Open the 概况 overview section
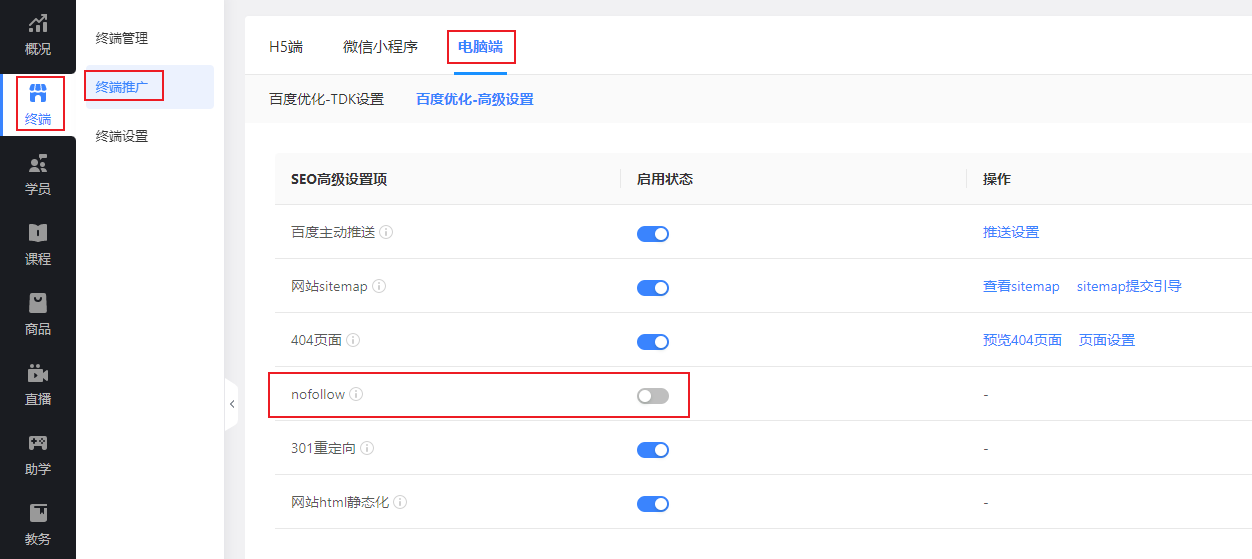Image resolution: width=1252 pixels, height=559 pixels. 38,35
